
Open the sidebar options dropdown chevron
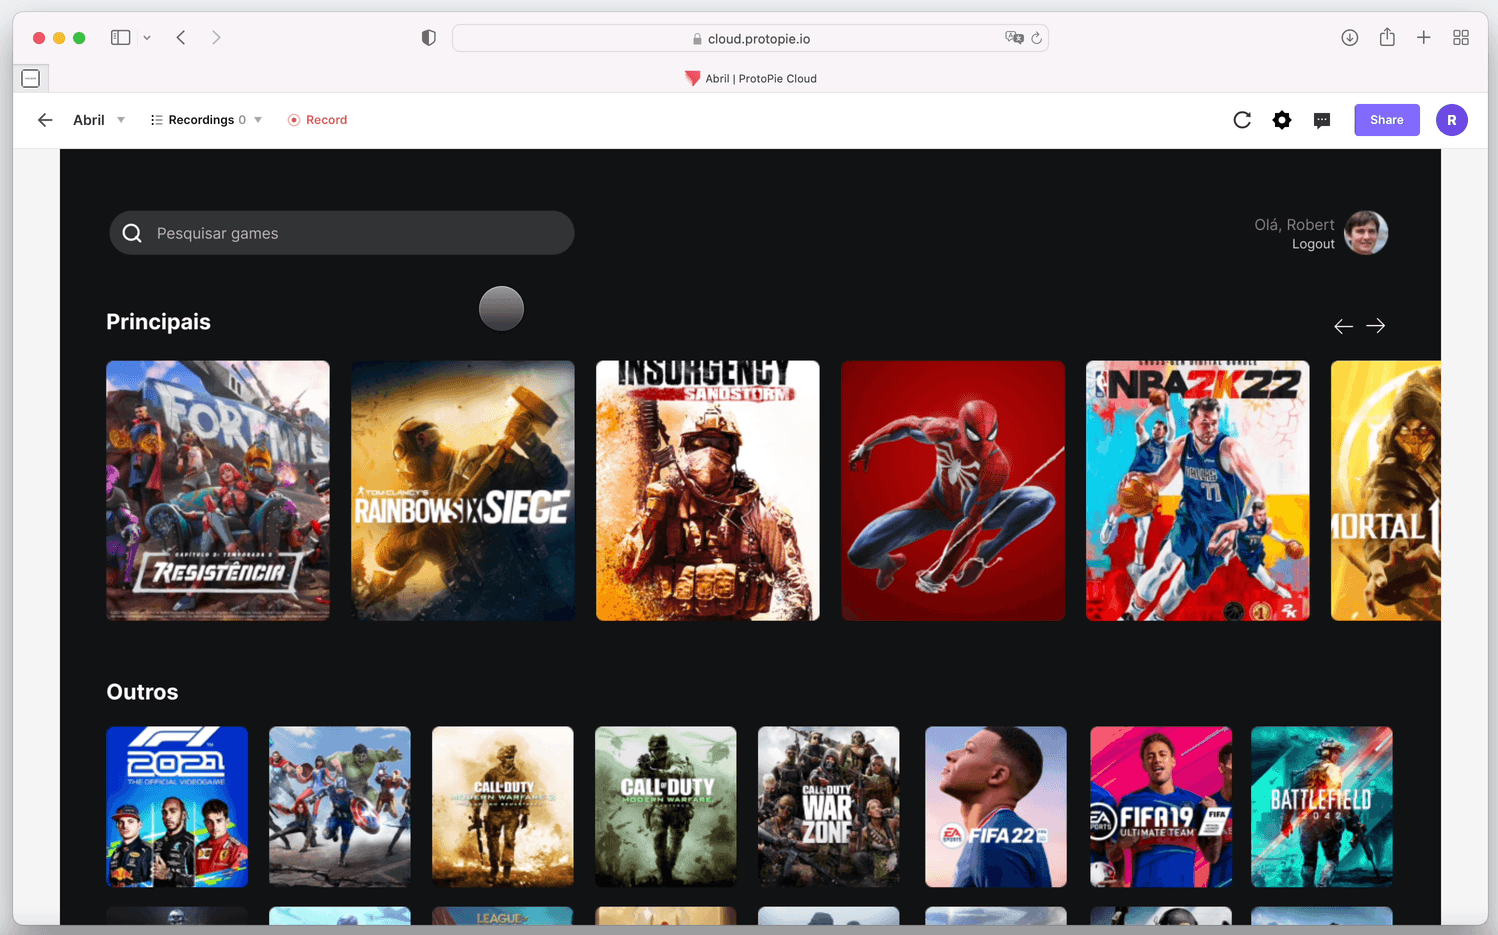[x=147, y=38]
